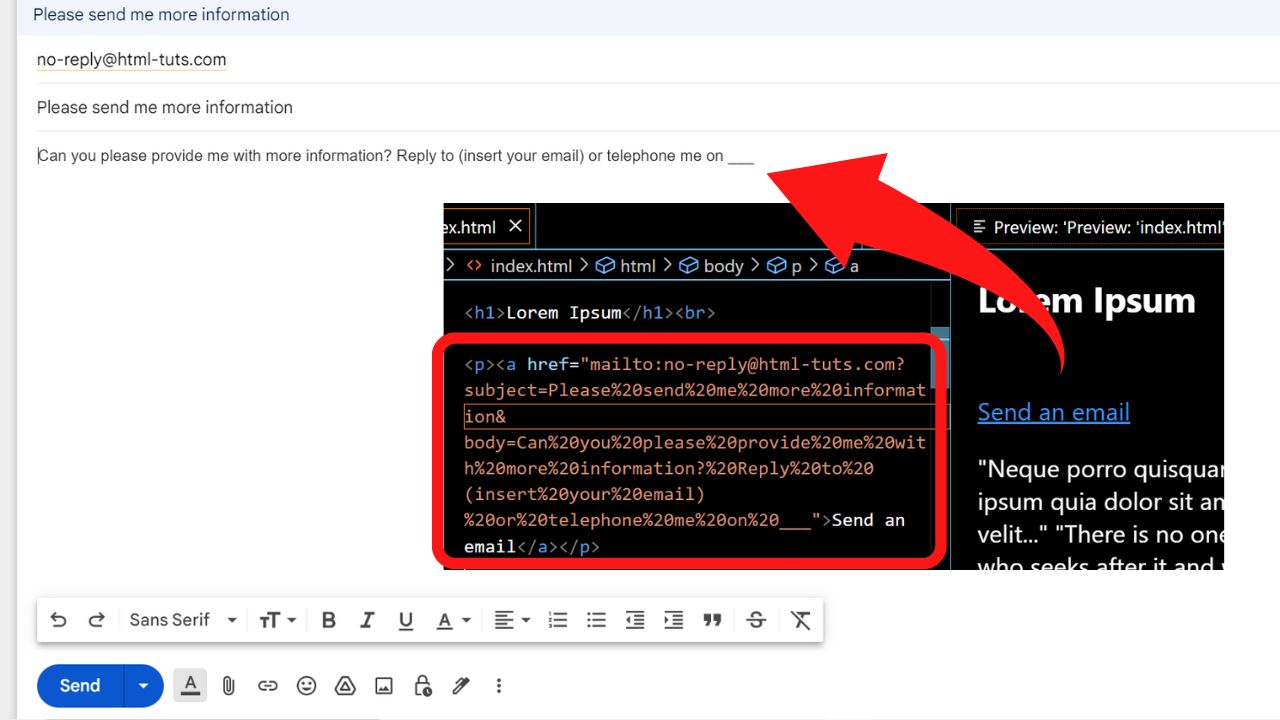Remove formatting from selected text
Image resolution: width=1280 pixels, height=720 pixels.
(x=800, y=620)
